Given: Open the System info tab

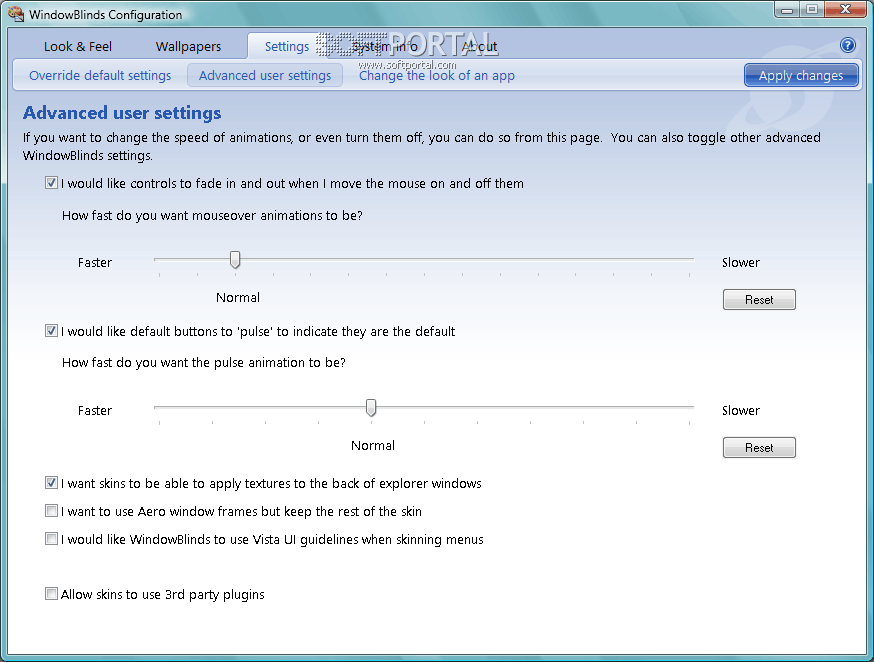Looking at the screenshot, I should [385, 46].
